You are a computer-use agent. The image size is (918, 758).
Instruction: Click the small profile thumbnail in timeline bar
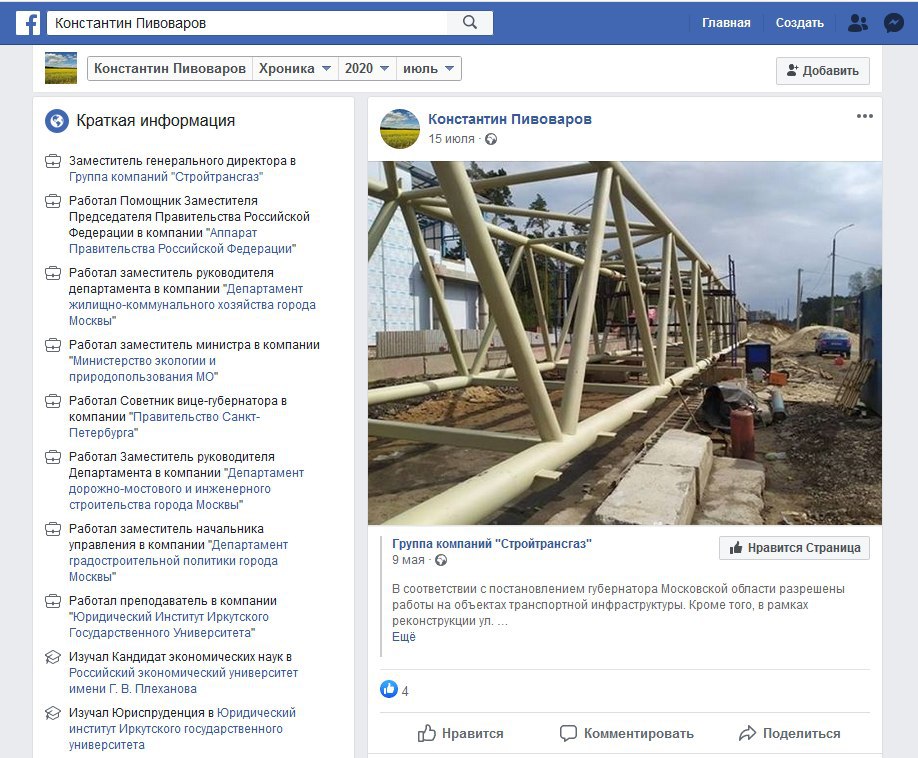(61, 68)
